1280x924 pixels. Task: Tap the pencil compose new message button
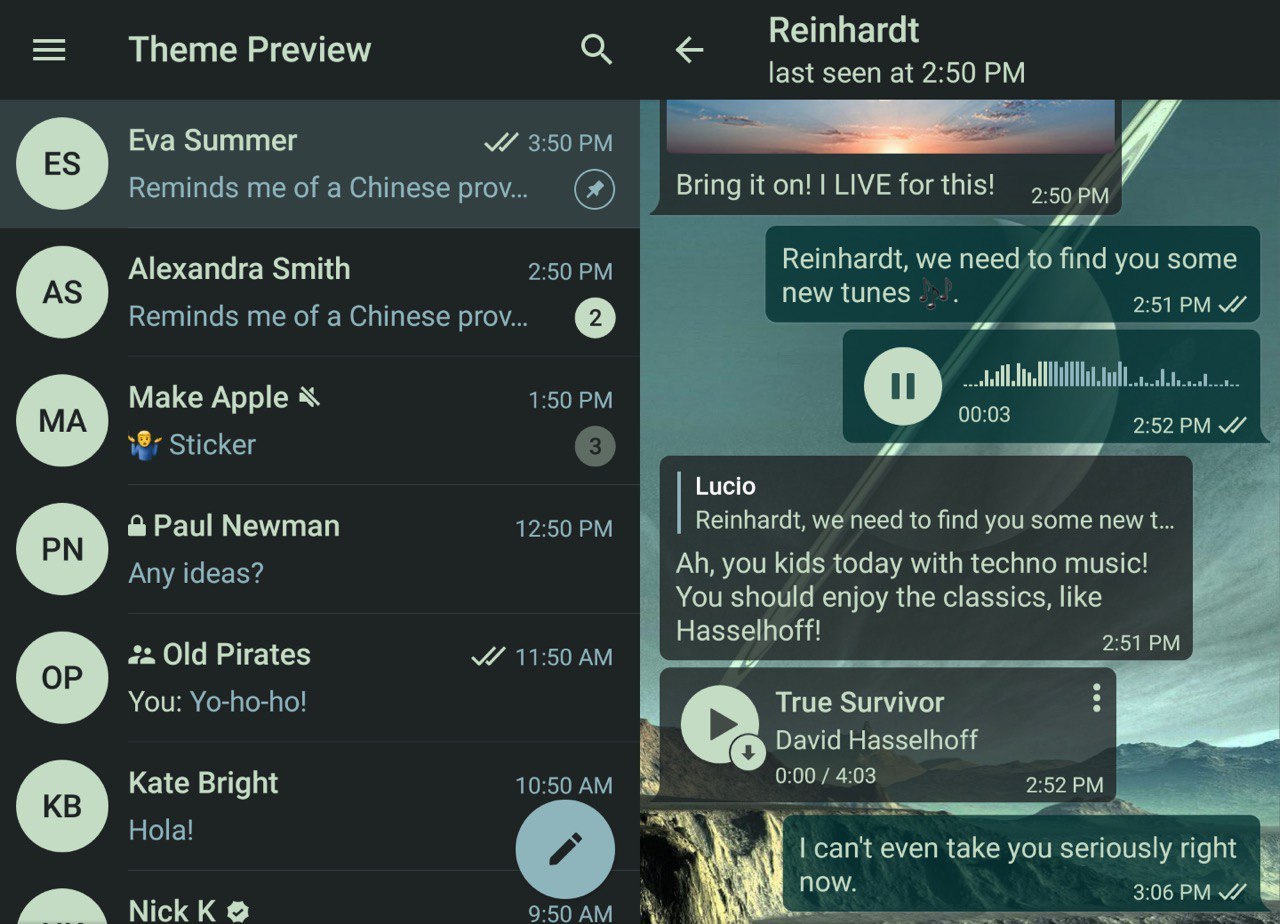(x=565, y=849)
